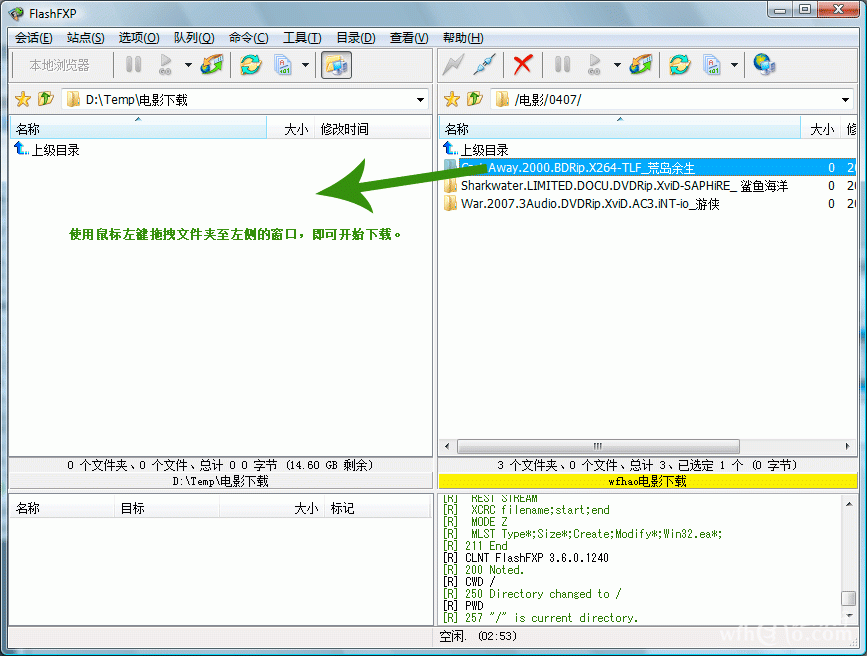The image size is (867, 656).
Task: Open remote bookmarks star icon
Action: pyautogui.click(x=452, y=100)
